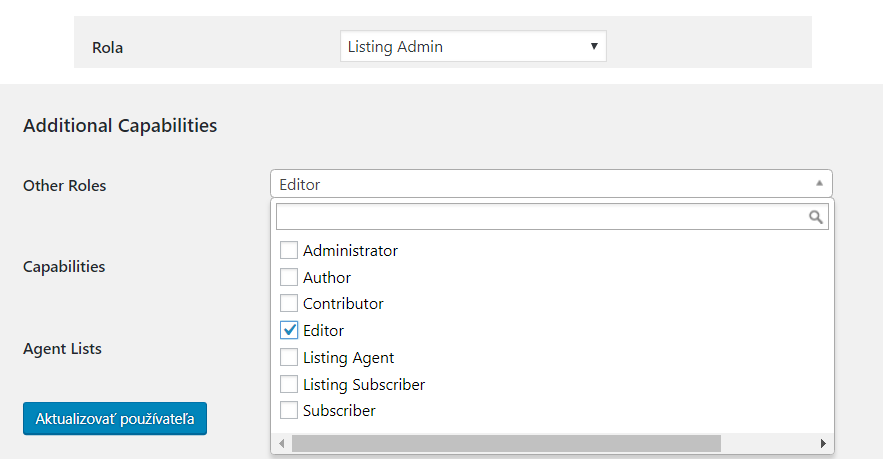Click the Other Roles select box showing Editor
This screenshot has height=459, width=883.
(x=551, y=184)
